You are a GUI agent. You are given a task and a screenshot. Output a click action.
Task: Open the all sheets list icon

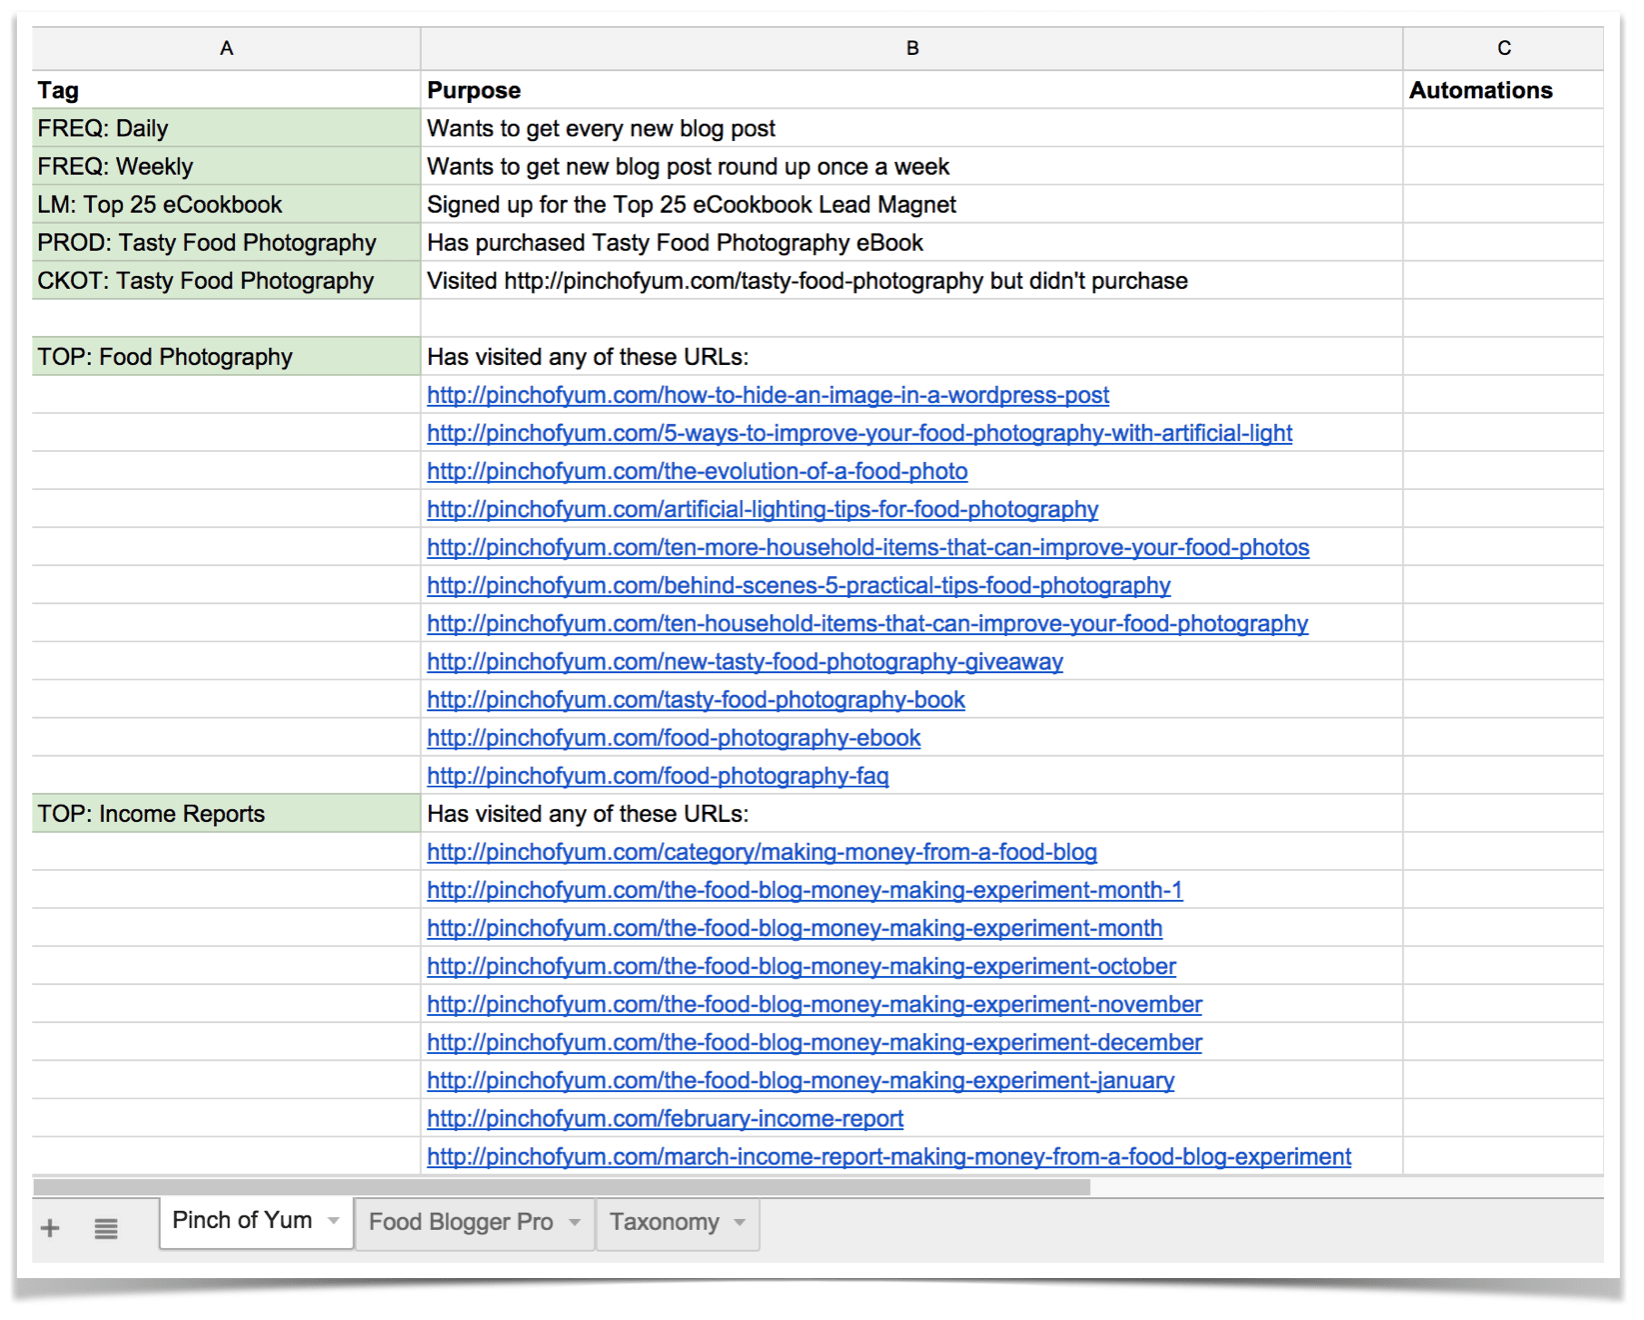[x=106, y=1228]
